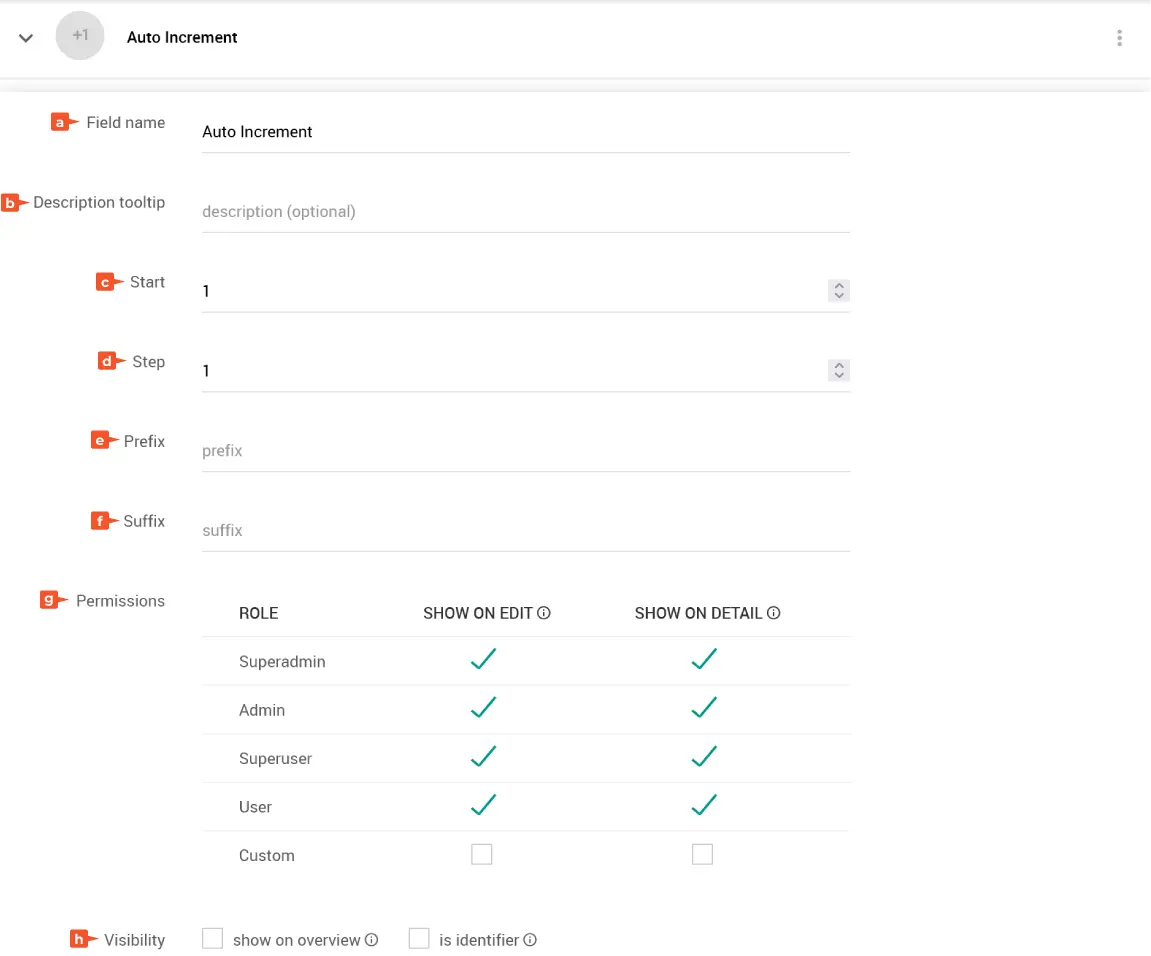Click the Step value stepper arrows
Image resolution: width=1151 pixels, height=956 pixels.
click(839, 371)
